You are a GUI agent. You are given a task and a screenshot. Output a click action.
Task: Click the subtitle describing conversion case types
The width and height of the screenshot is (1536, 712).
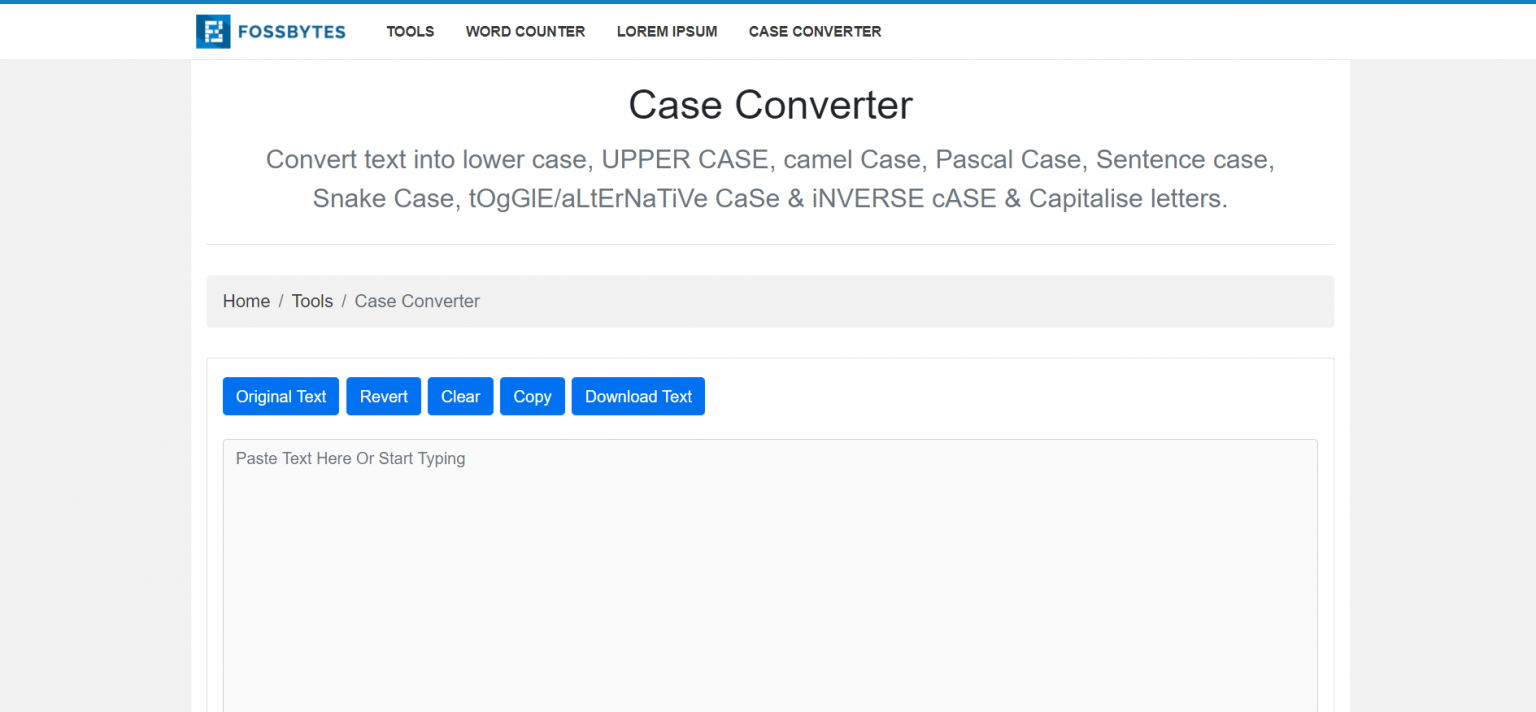(x=770, y=179)
